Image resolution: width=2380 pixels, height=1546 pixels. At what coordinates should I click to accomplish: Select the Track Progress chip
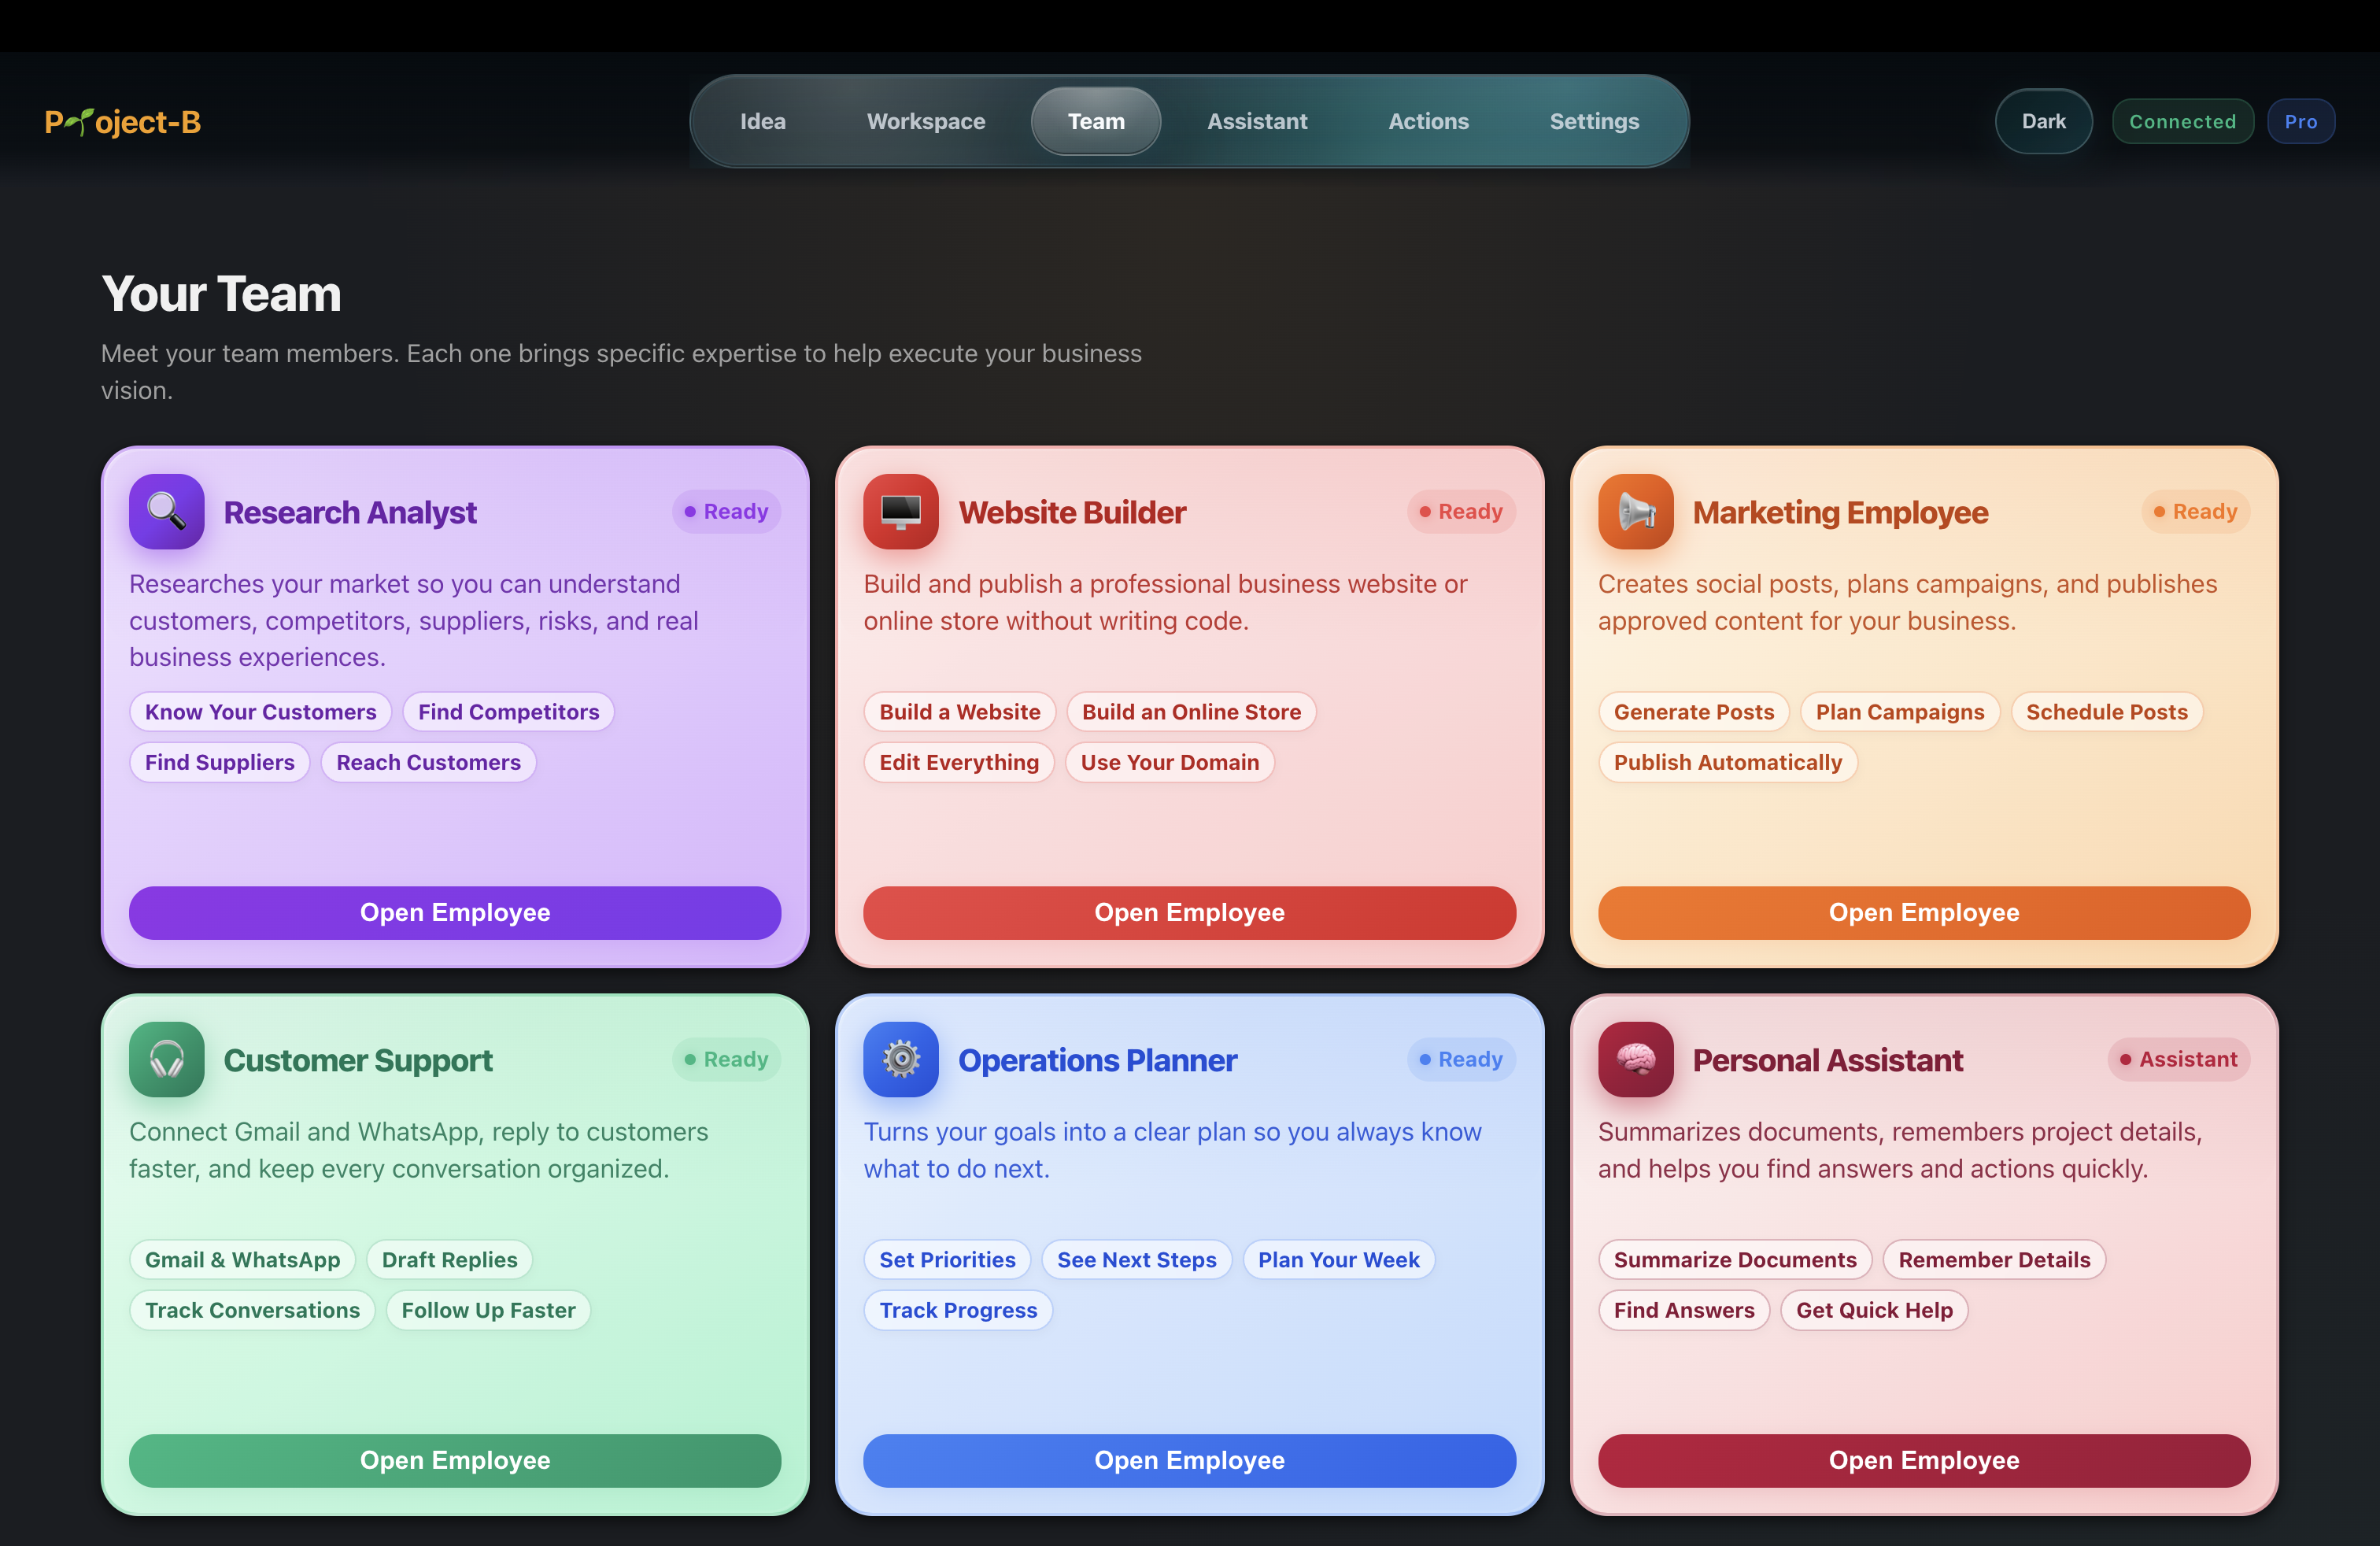(958, 1310)
